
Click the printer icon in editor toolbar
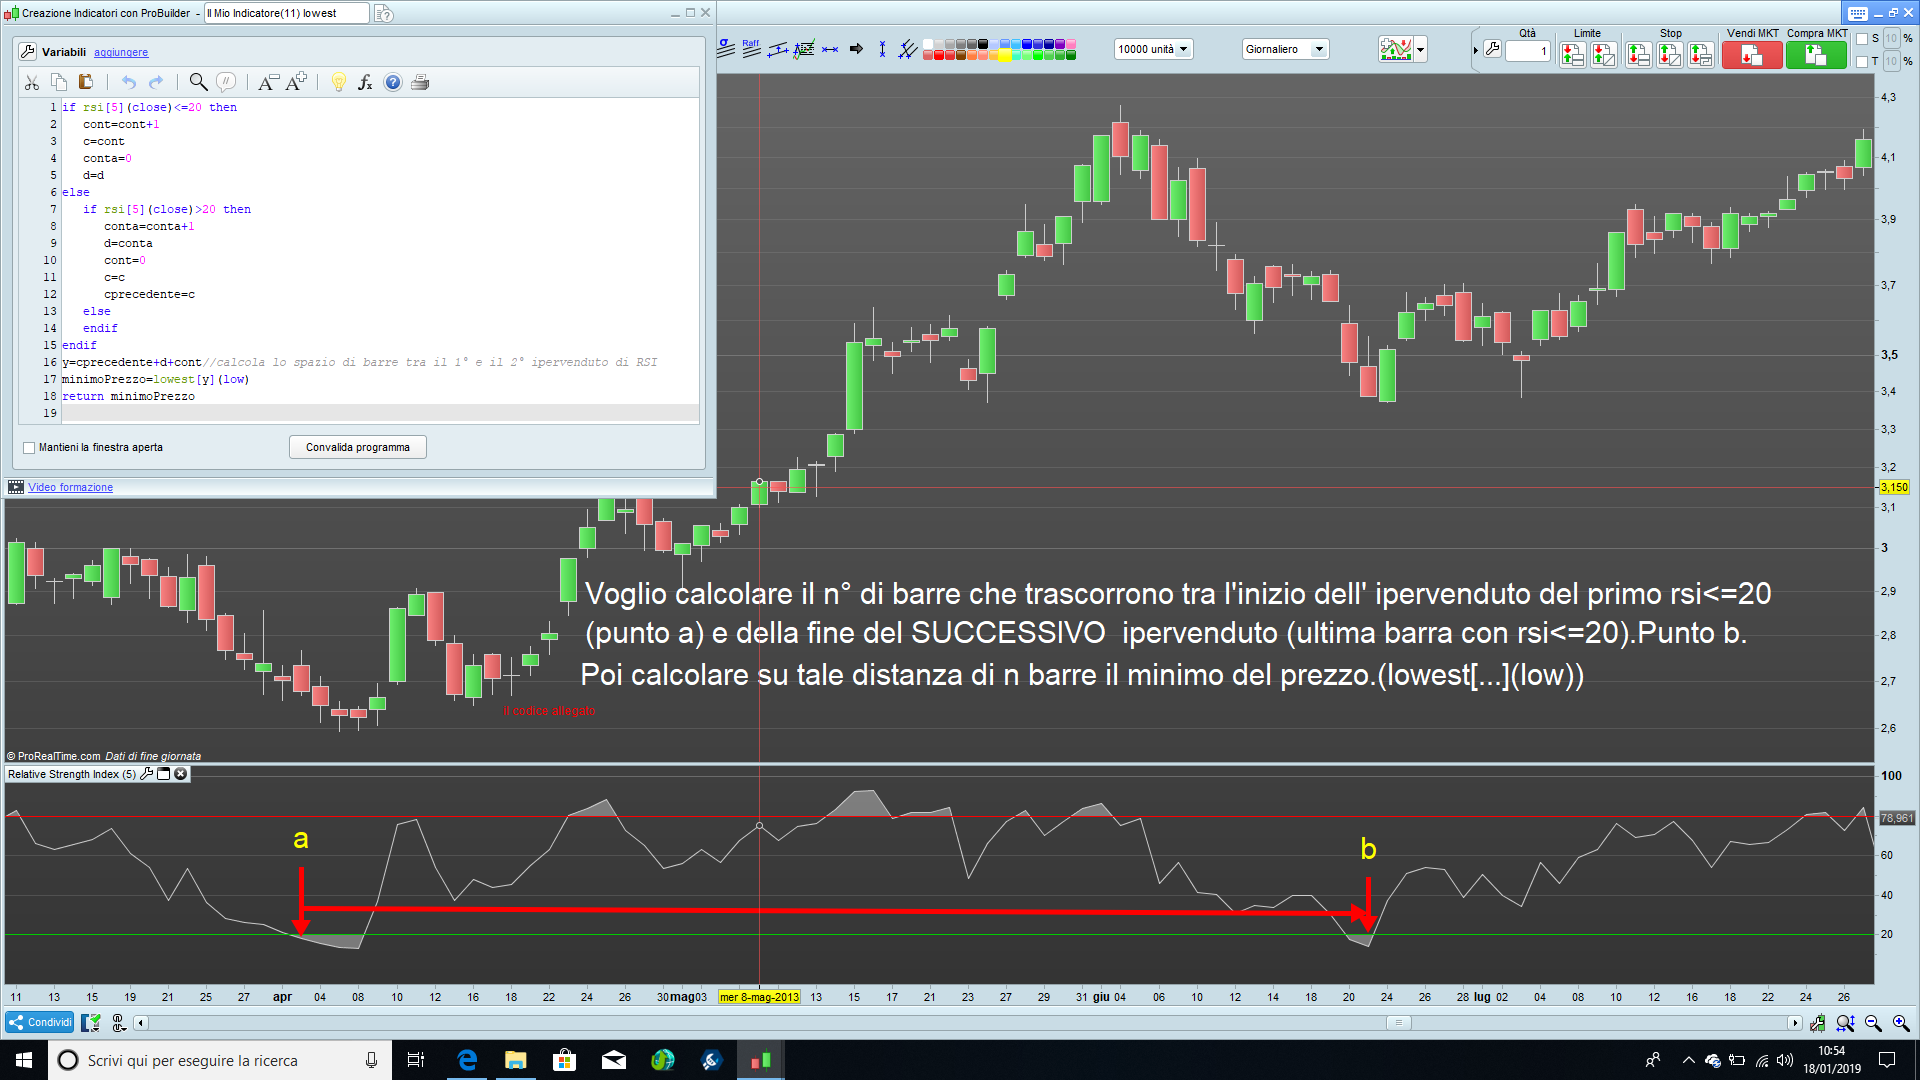pos(420,82)
